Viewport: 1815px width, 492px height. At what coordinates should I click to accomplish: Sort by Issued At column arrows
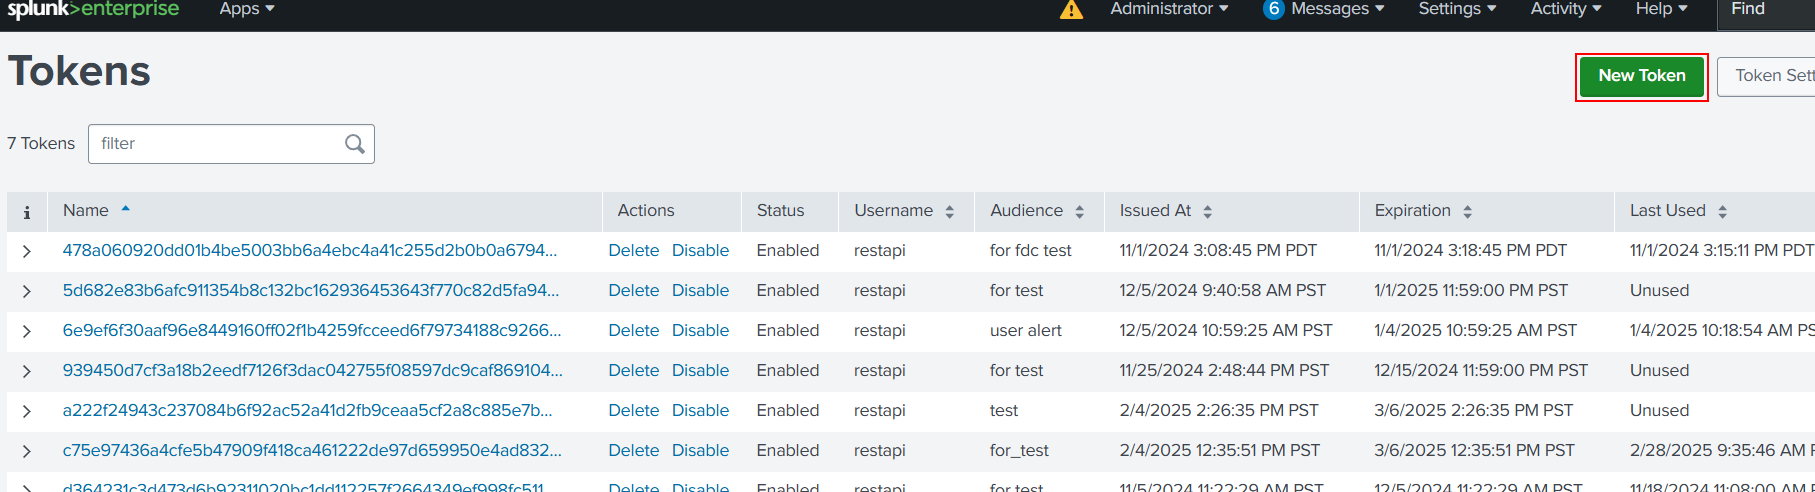tap(1207, 212)
